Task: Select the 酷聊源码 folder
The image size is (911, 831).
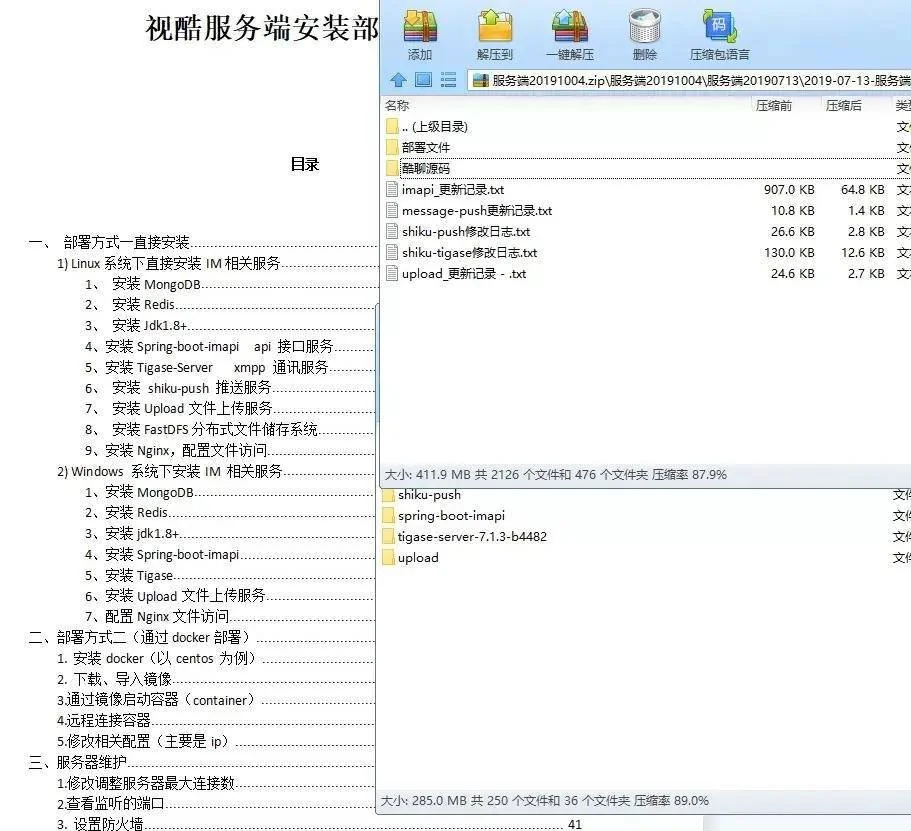Action: (426, 169)
